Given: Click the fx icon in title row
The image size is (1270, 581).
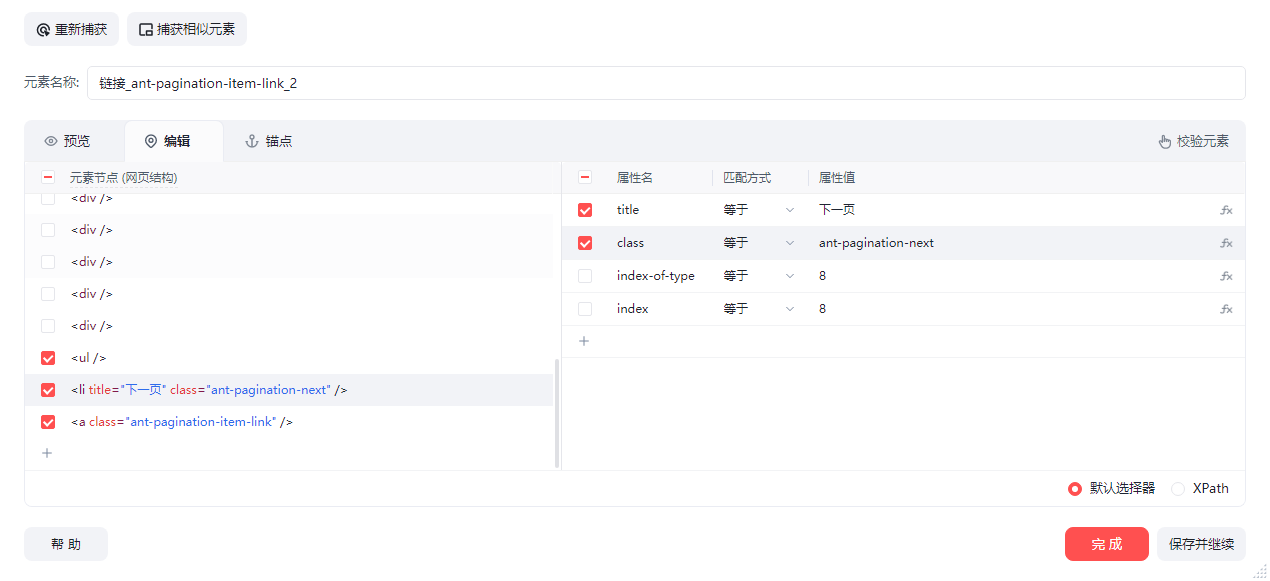Looking at the screenshot, I should click(x=1226, y=210).
